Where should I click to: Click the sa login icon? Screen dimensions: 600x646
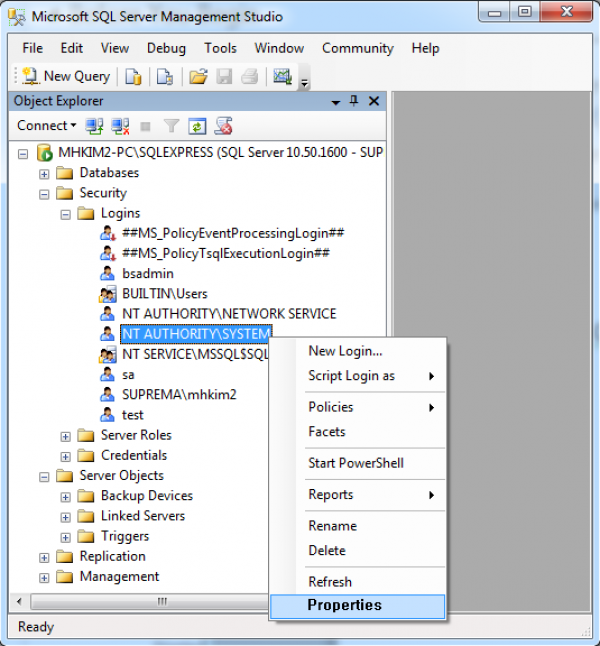tap(108, 374)
